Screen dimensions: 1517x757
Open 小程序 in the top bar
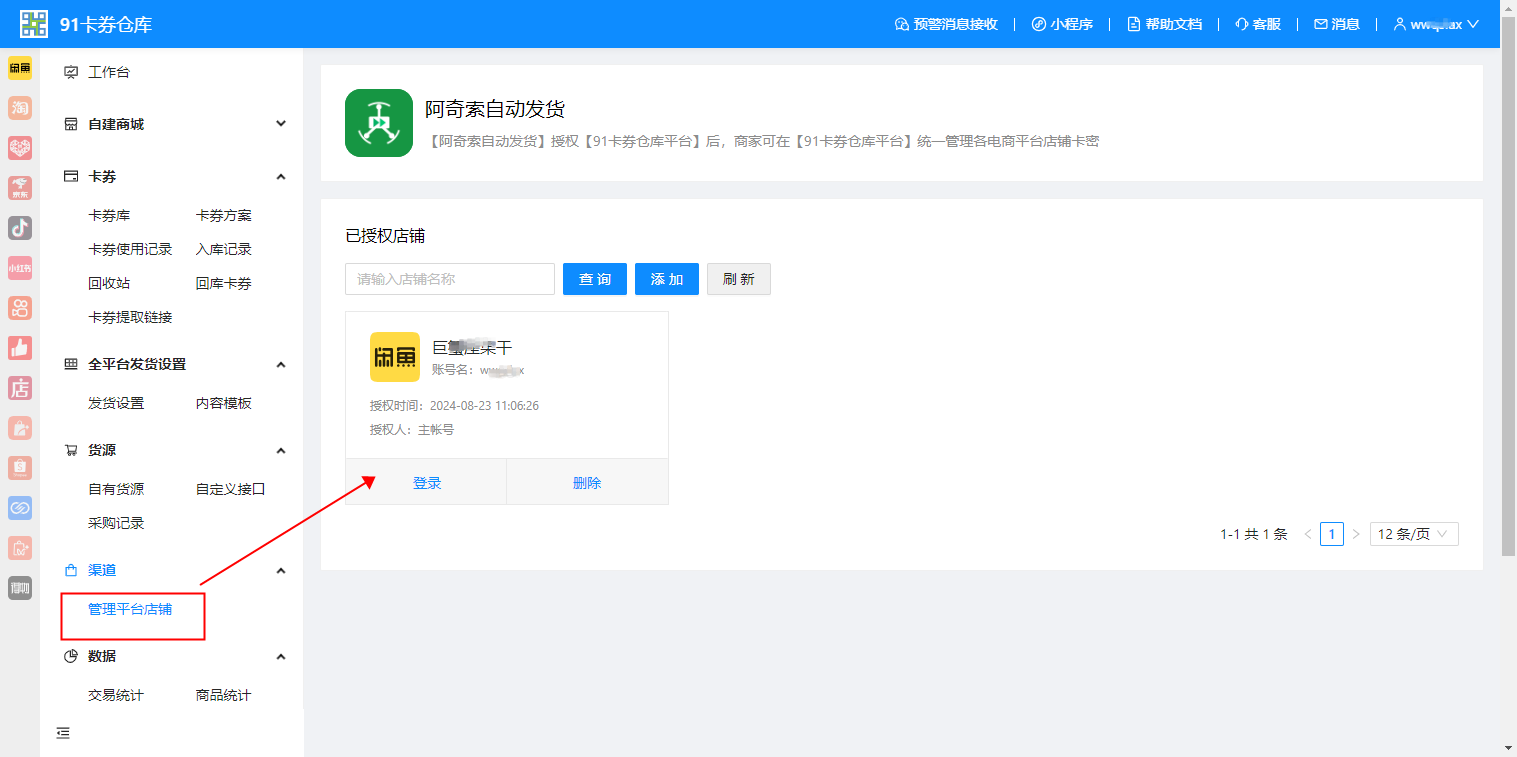[x=1062, y=24]
